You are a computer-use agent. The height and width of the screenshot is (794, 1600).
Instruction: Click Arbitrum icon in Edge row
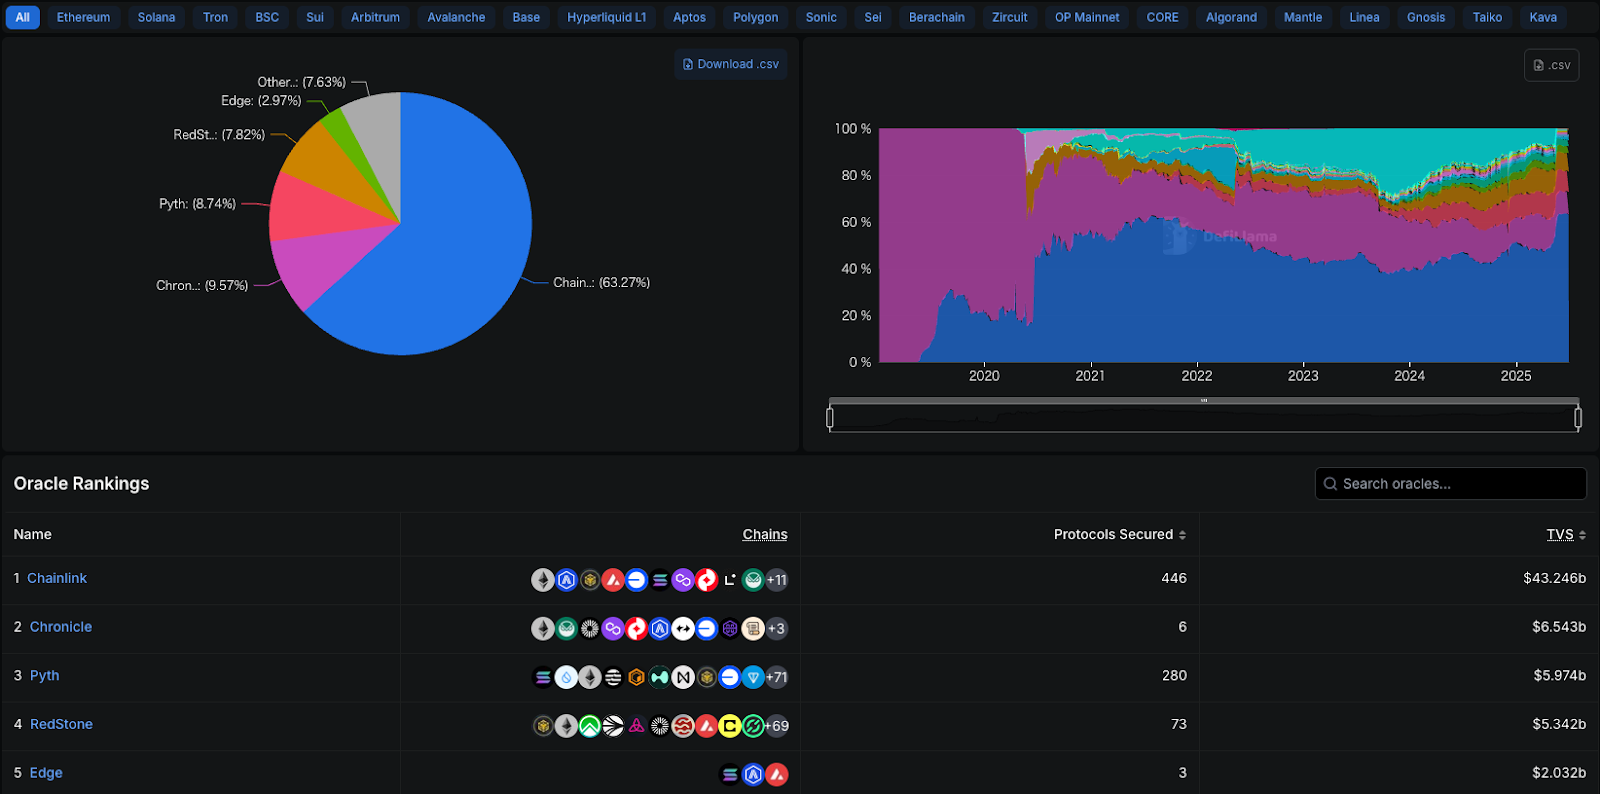point(753,774)
